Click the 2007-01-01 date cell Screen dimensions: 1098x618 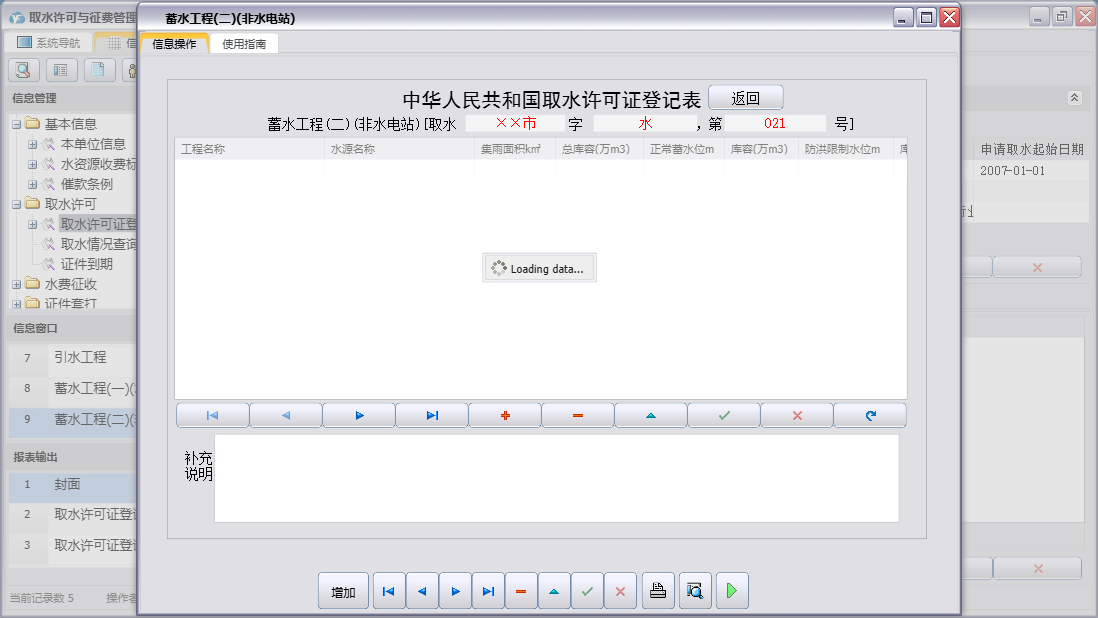coord(1031,171)
